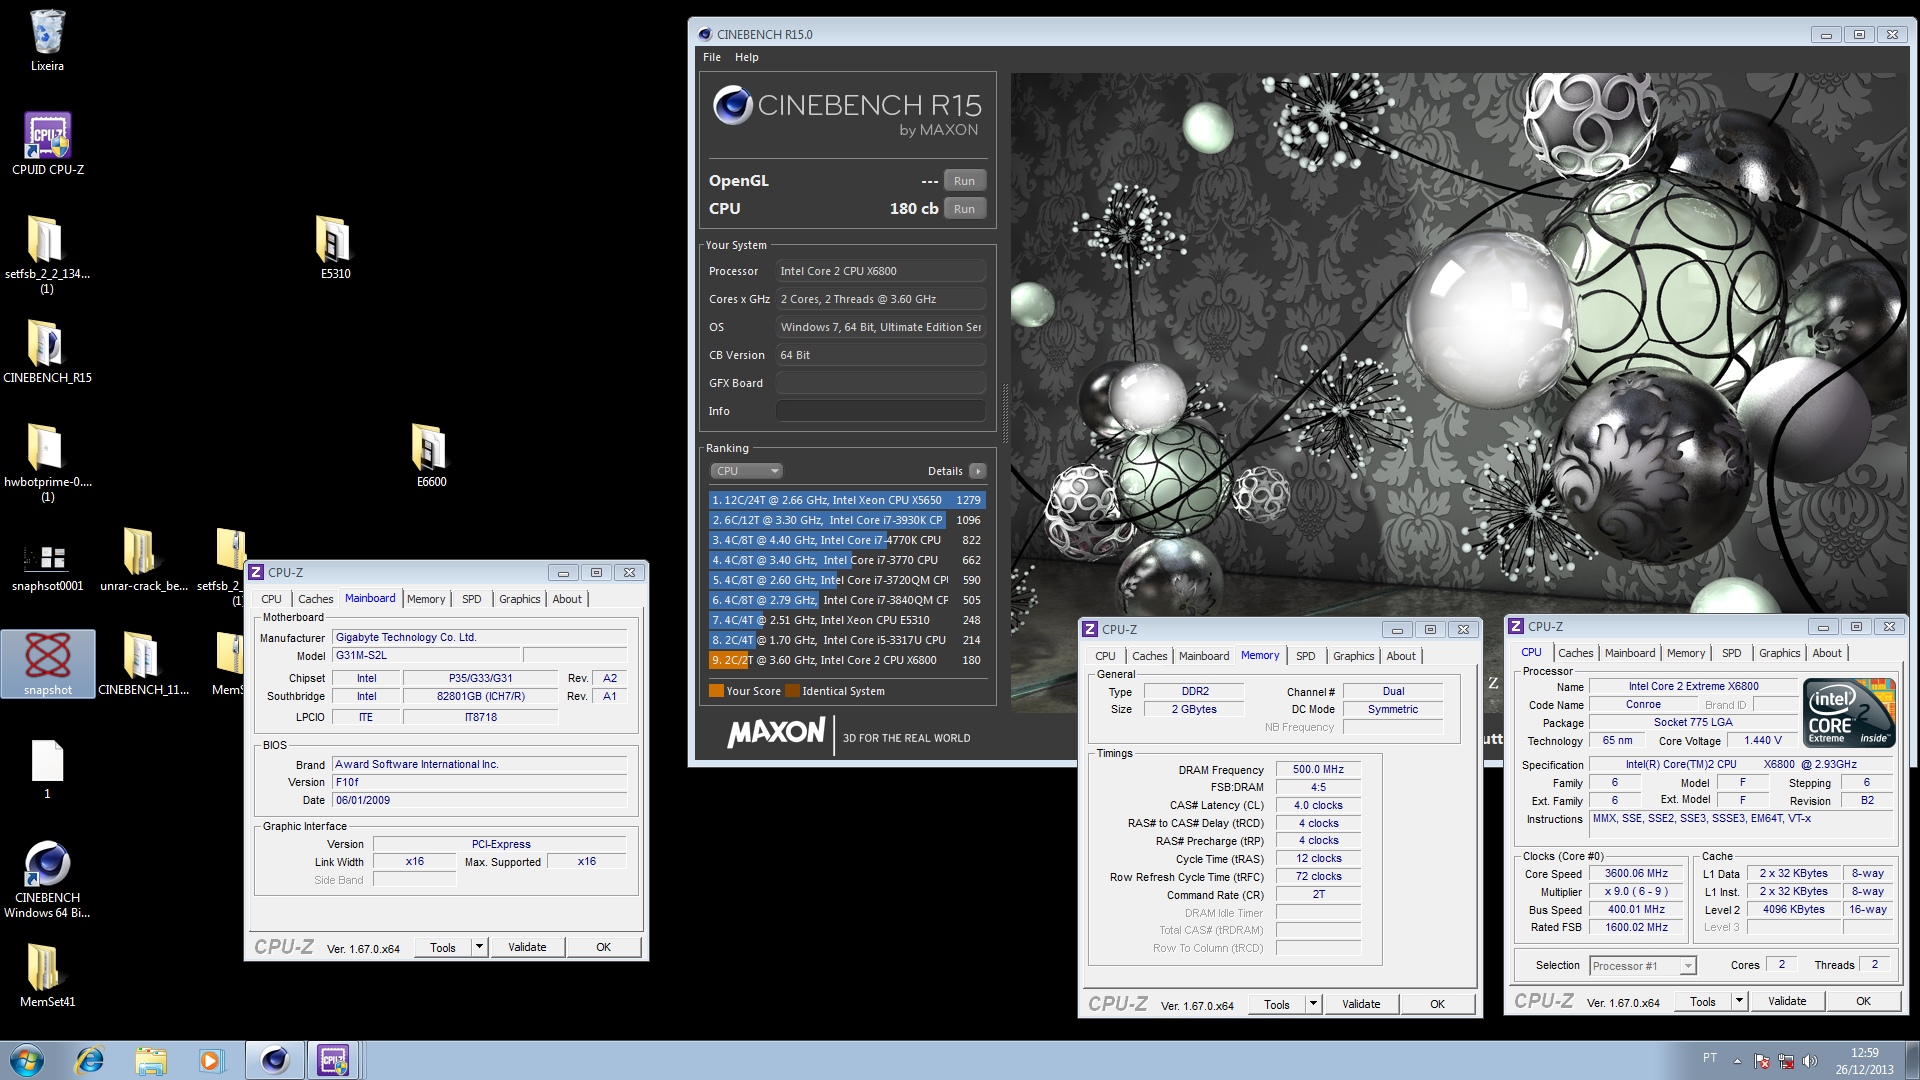Switch to Caches tab in Mainboard CPU-Z window
Screen dimensions: 1920x1080
point(316,599)
